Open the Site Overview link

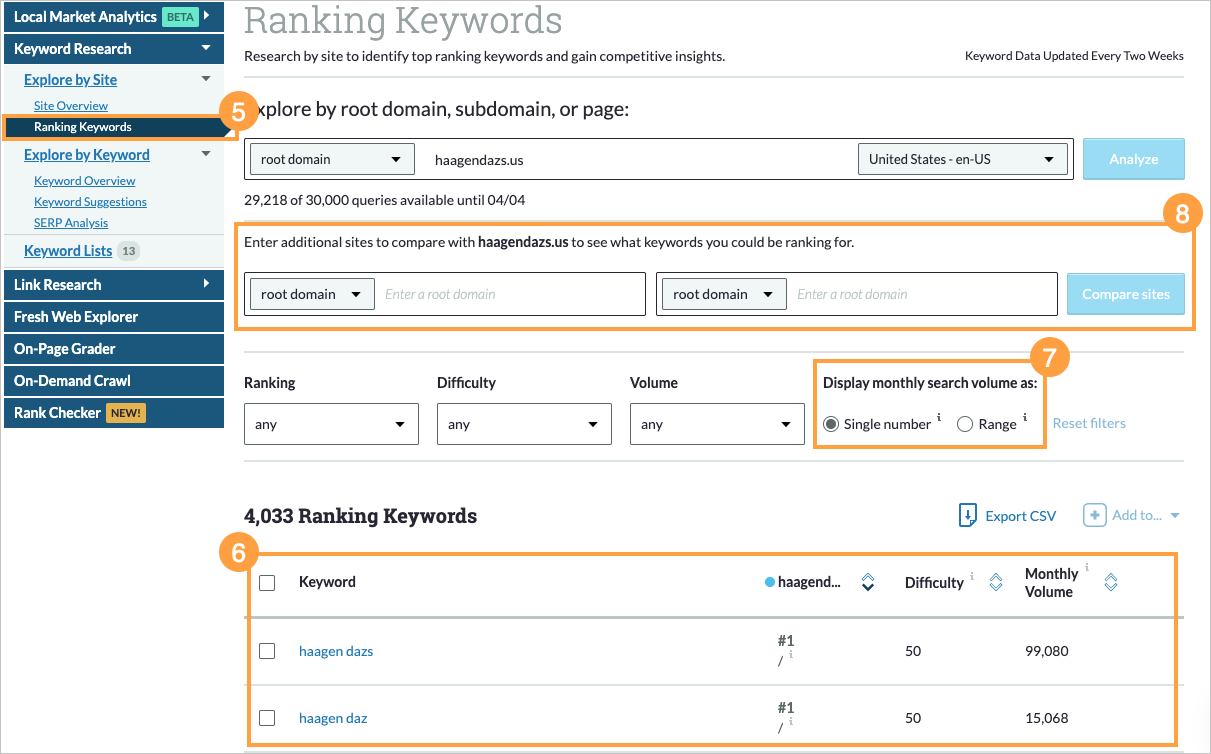[70, 105]
